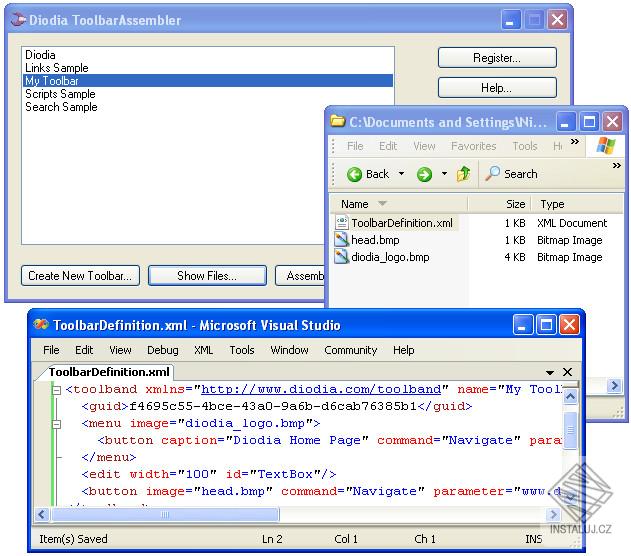Select Search Sample in toolbar list
Screen dimensions: 631x556
click(x=207, y=107)
